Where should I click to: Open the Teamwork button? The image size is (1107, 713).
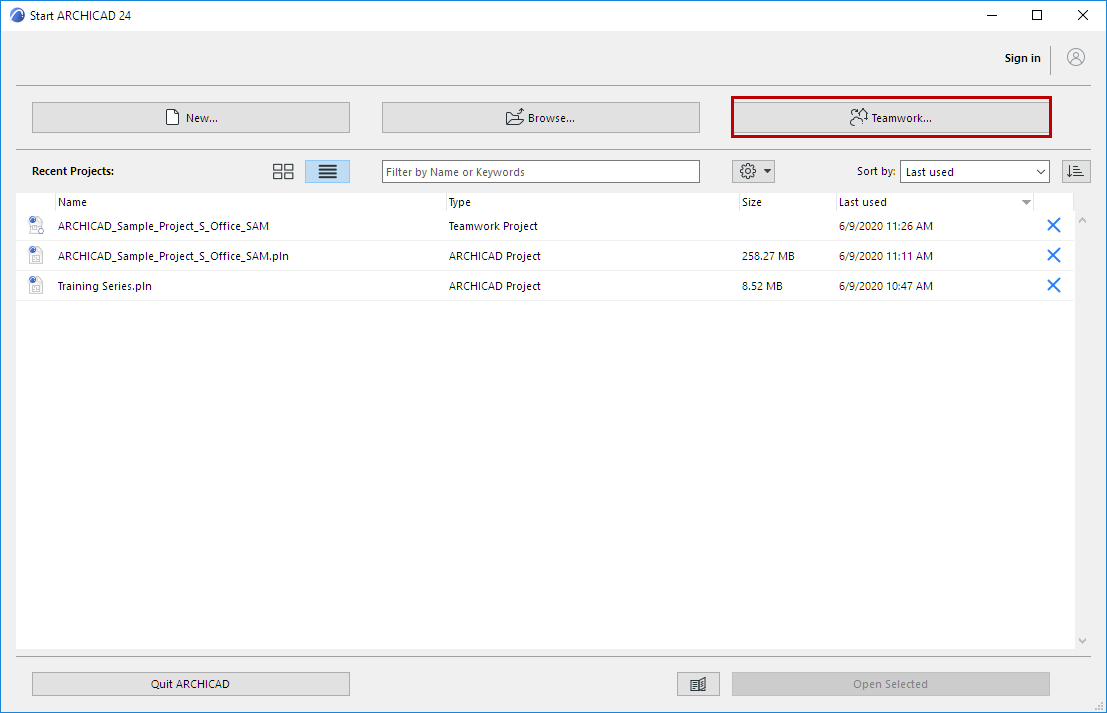pos(891,118)
